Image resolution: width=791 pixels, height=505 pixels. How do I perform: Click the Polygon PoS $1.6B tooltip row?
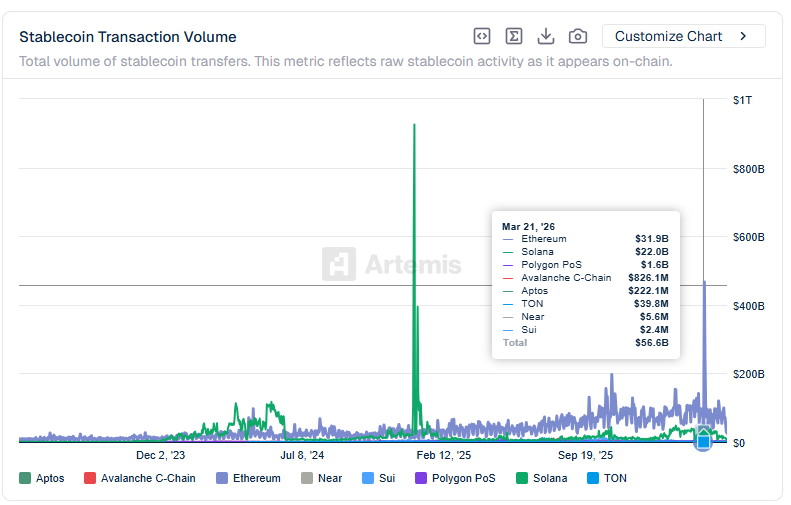tap(585, 265)
